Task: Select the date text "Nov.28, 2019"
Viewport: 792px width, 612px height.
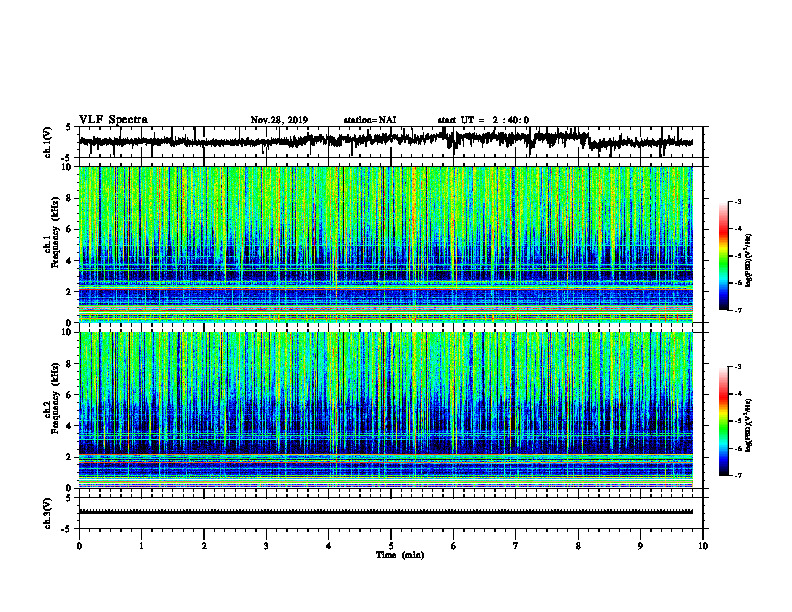Action: [279, 120]
